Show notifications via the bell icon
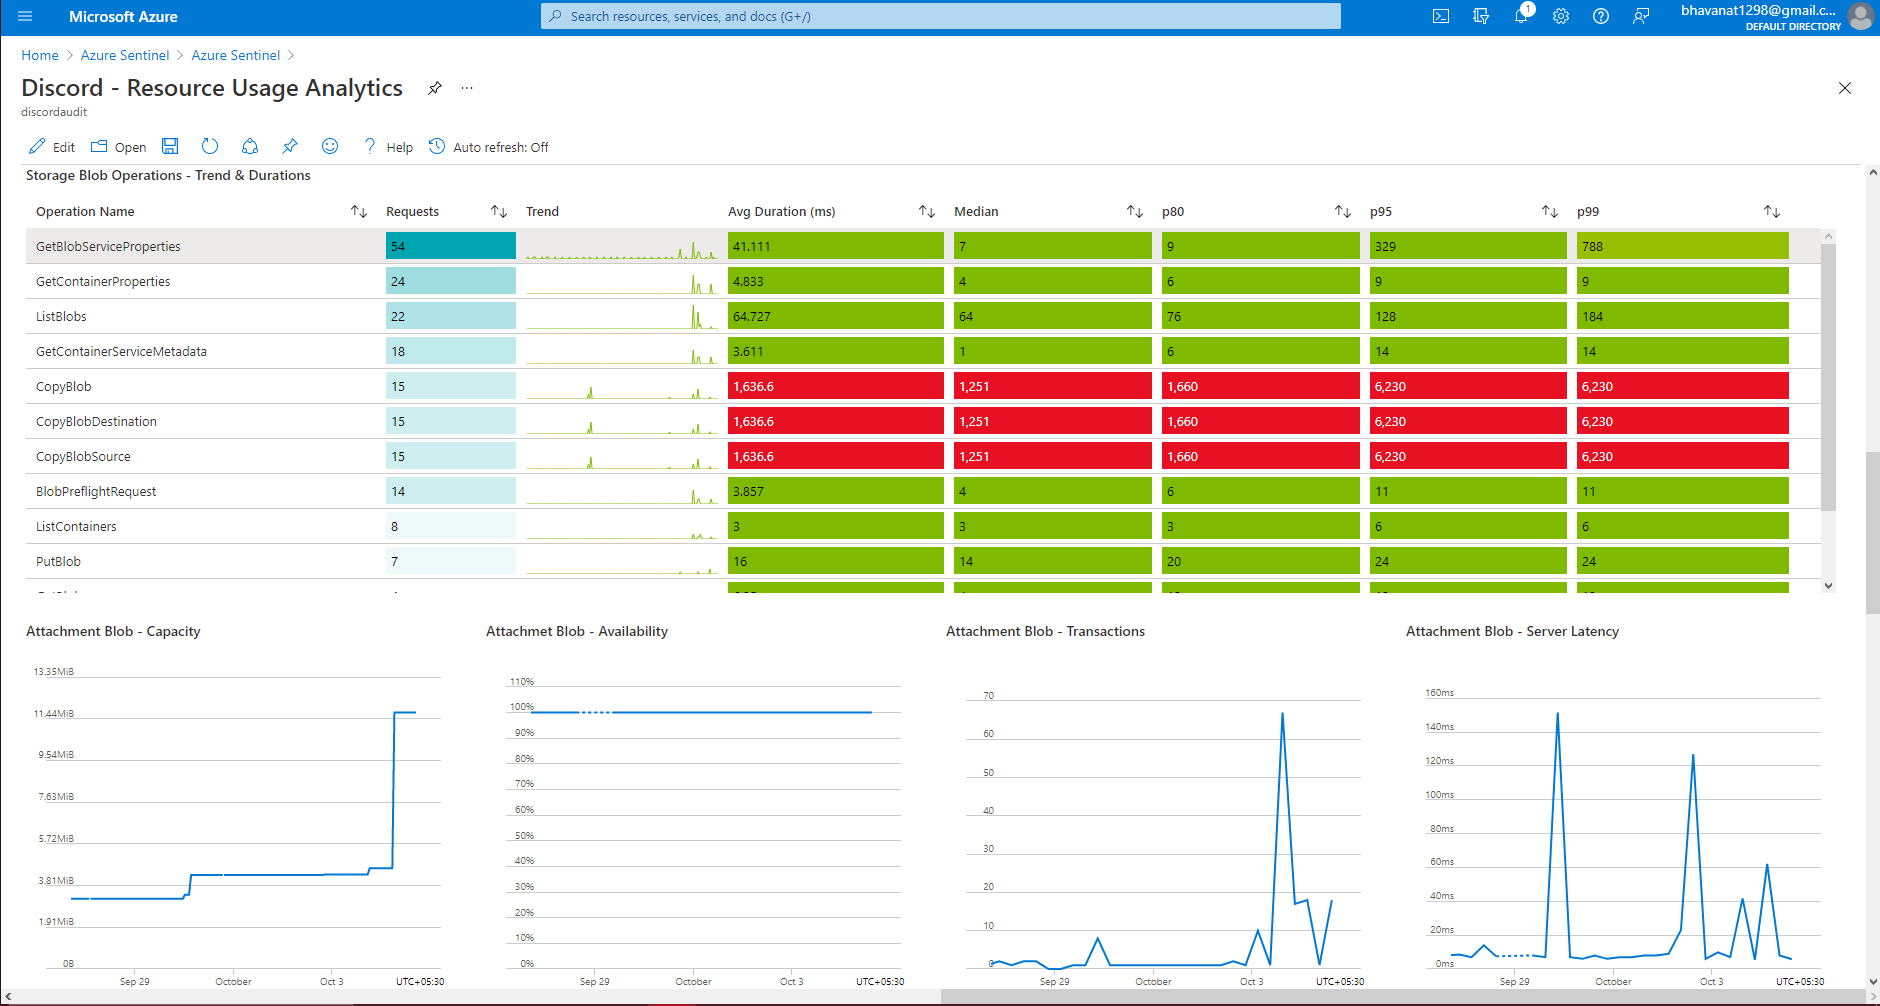Viewport: 1880px width, 1006px height. click(1521, 17)
